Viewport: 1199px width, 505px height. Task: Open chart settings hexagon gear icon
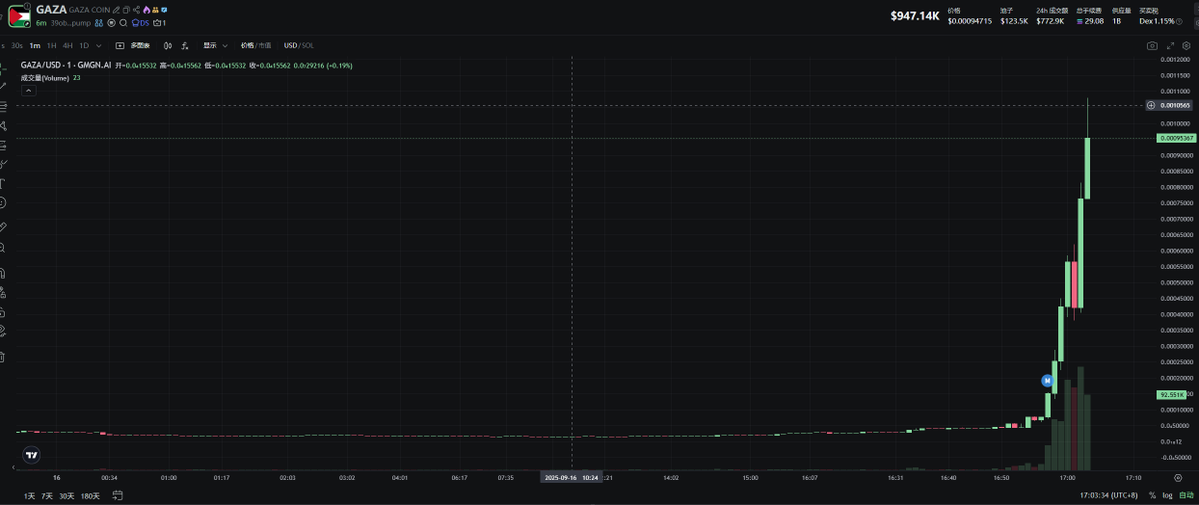(1186, 46)
